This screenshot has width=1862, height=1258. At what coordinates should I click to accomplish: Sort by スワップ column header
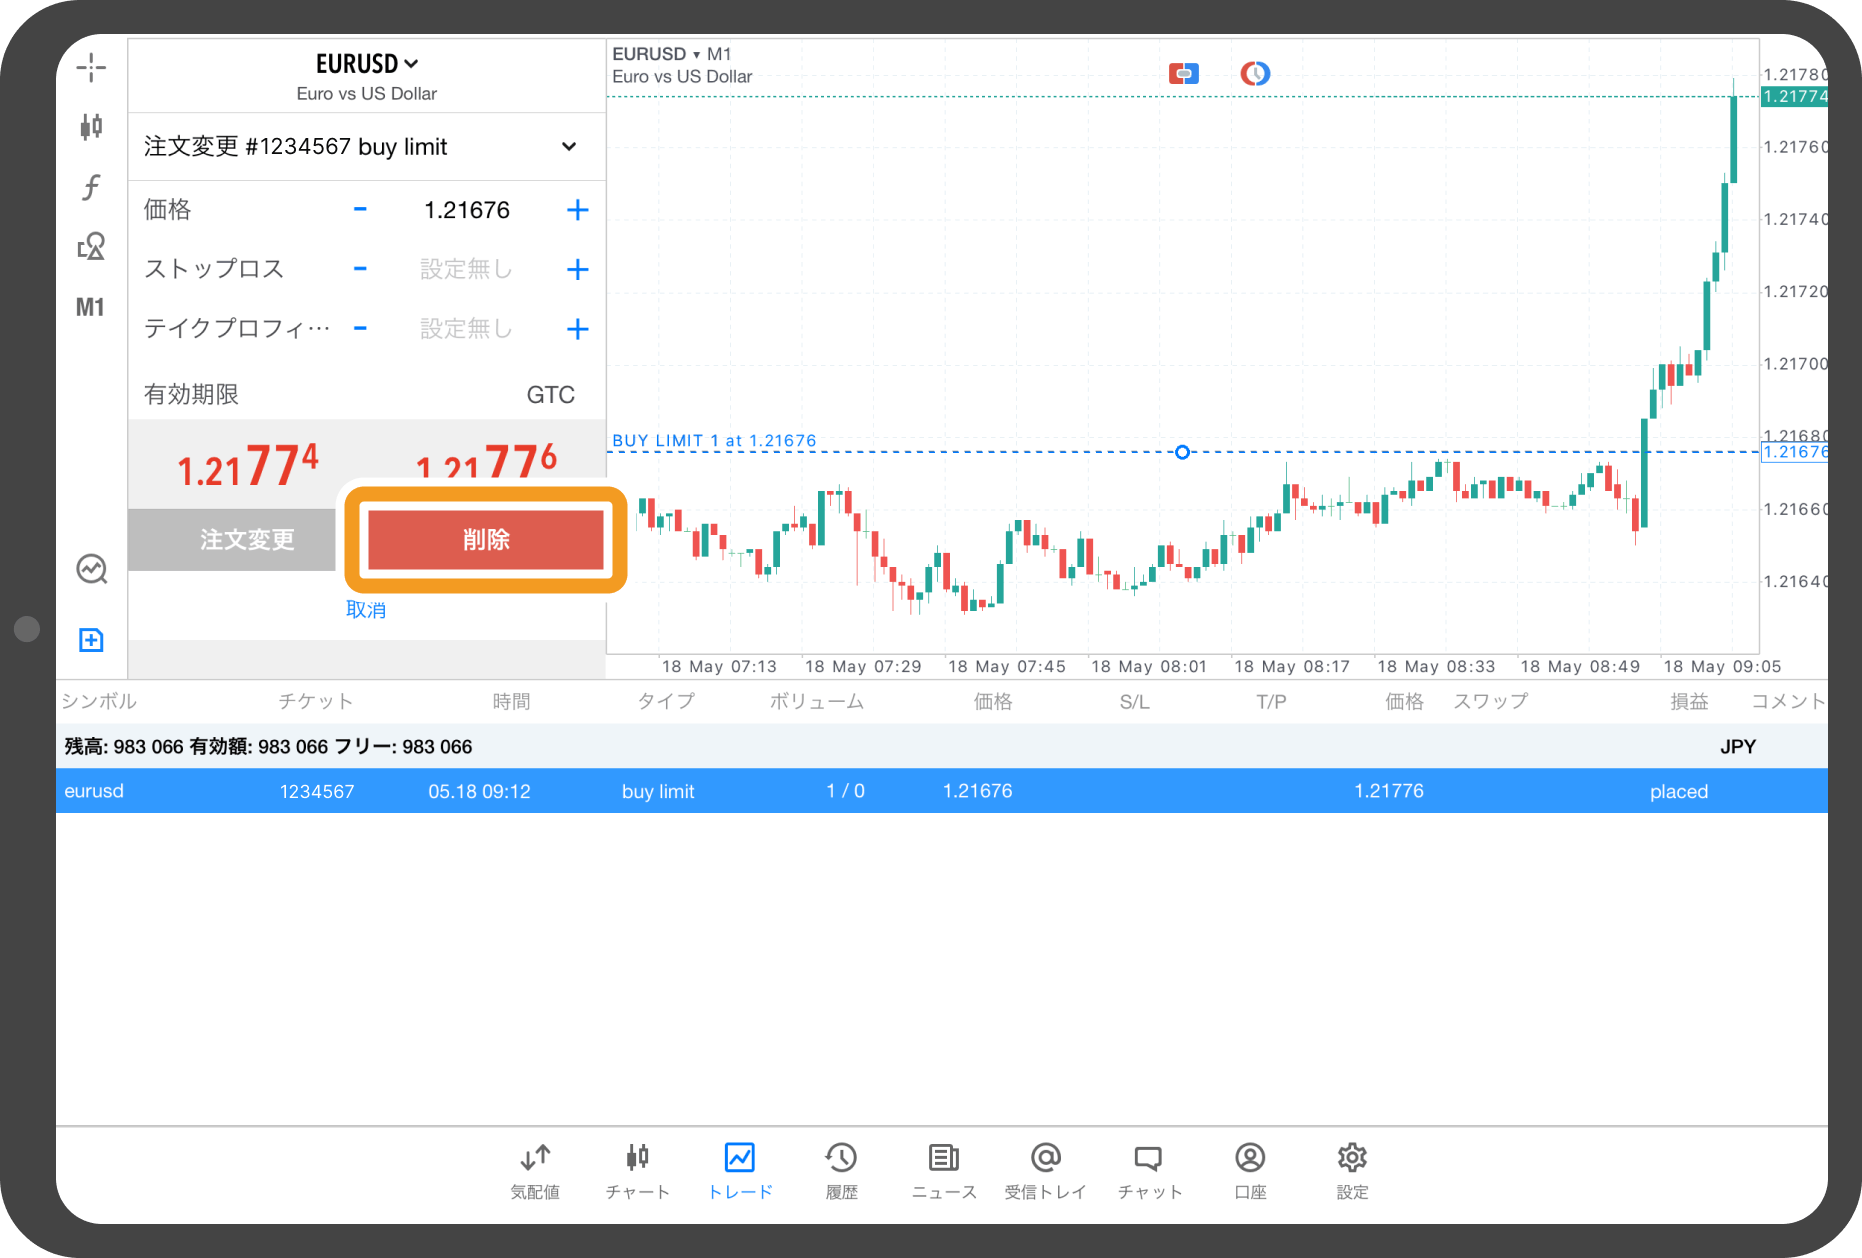click(1491, 701)
